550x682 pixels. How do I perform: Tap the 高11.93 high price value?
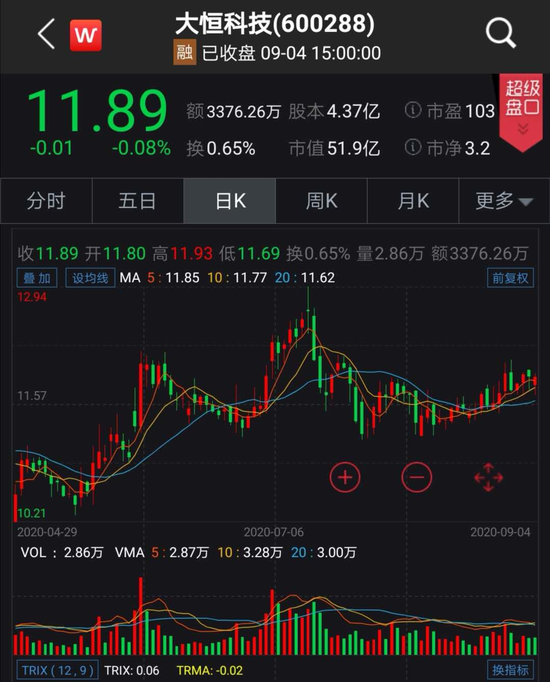pyautogui.click(x=183, y=253)
